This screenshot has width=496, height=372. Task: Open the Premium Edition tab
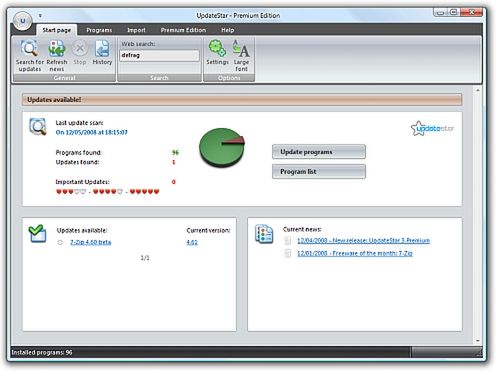(183, 30)
